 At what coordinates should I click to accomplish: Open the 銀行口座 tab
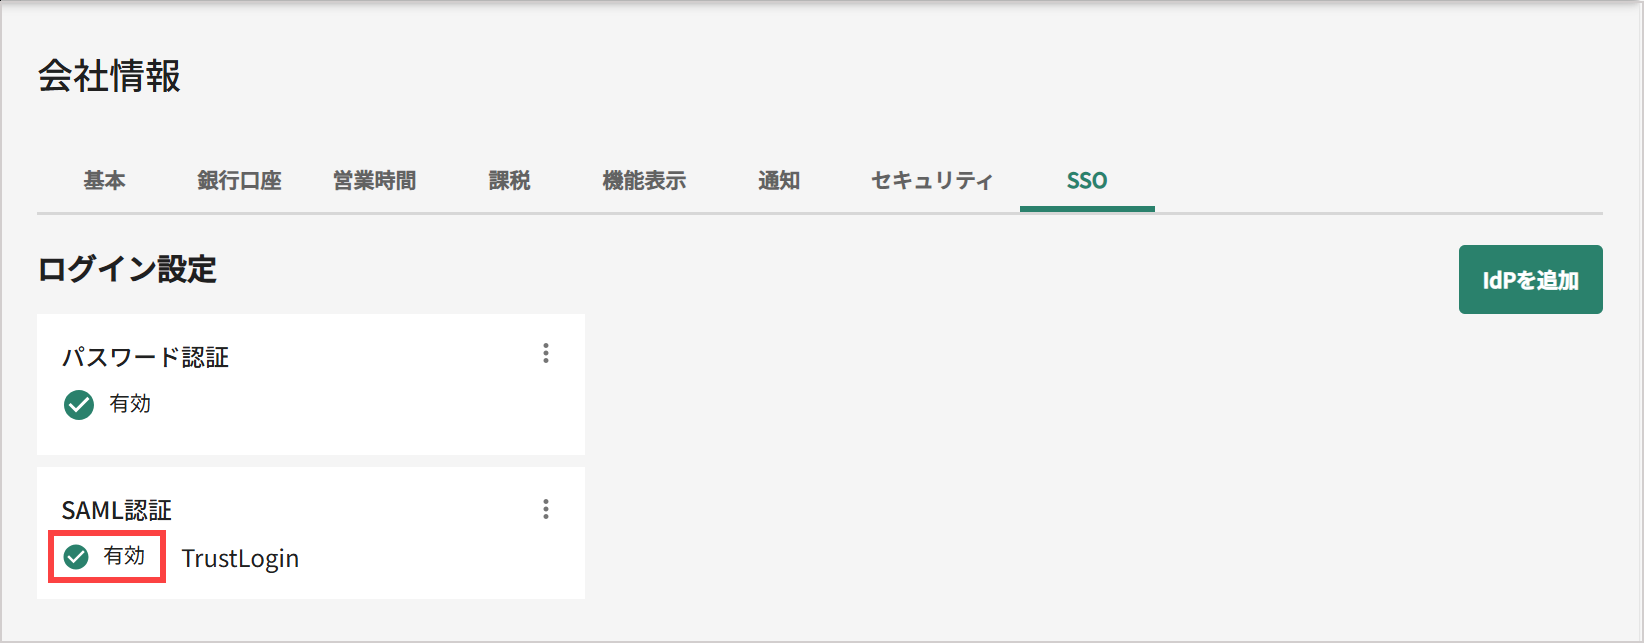tap(239, 181)
